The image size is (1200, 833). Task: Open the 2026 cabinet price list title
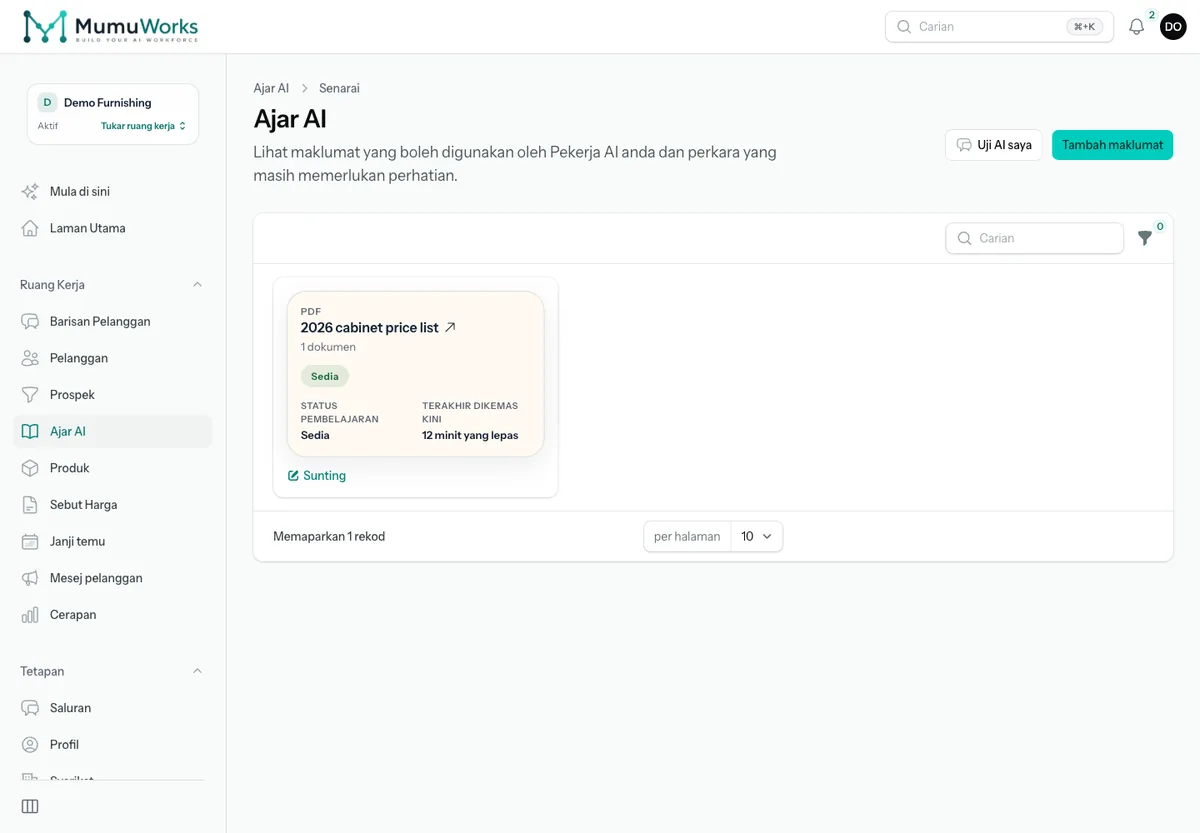click(370, 327)
